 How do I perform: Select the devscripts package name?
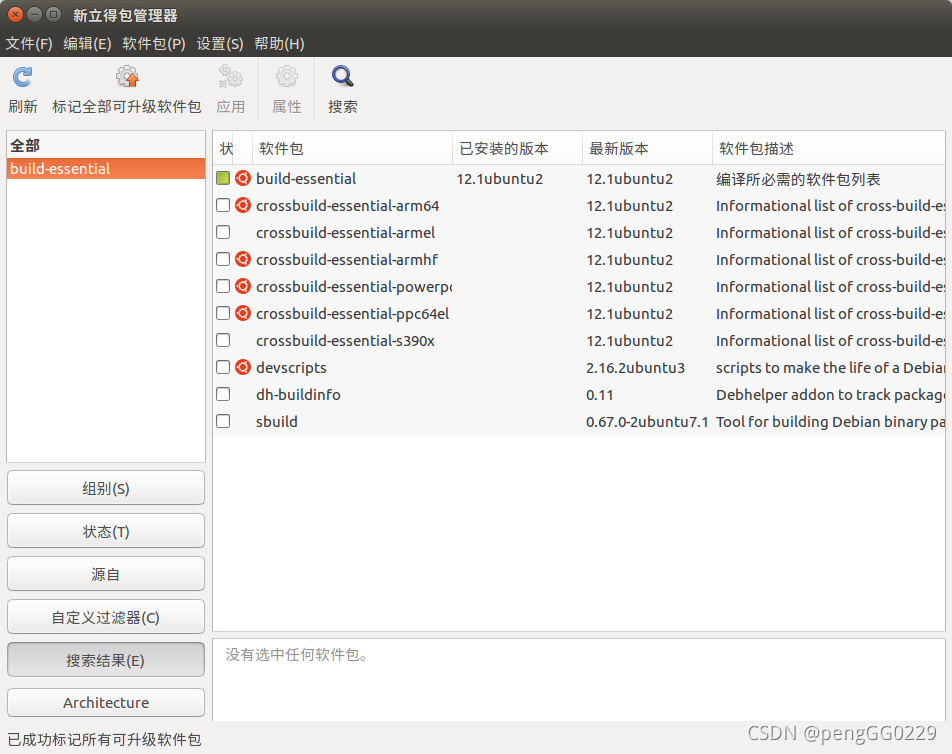pyautogui.click(x=291, y=368)
